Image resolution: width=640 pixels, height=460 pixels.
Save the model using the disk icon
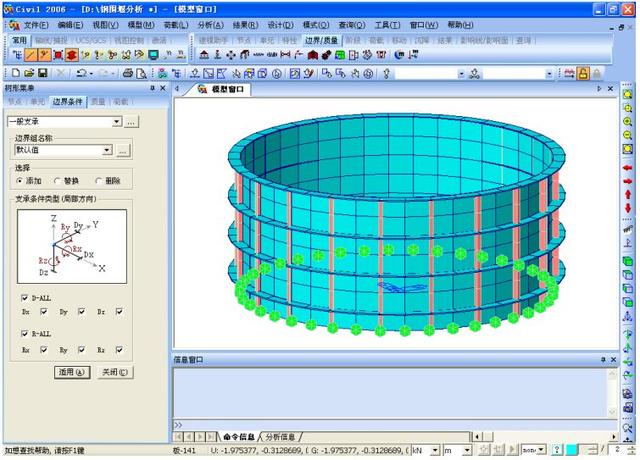42,74
